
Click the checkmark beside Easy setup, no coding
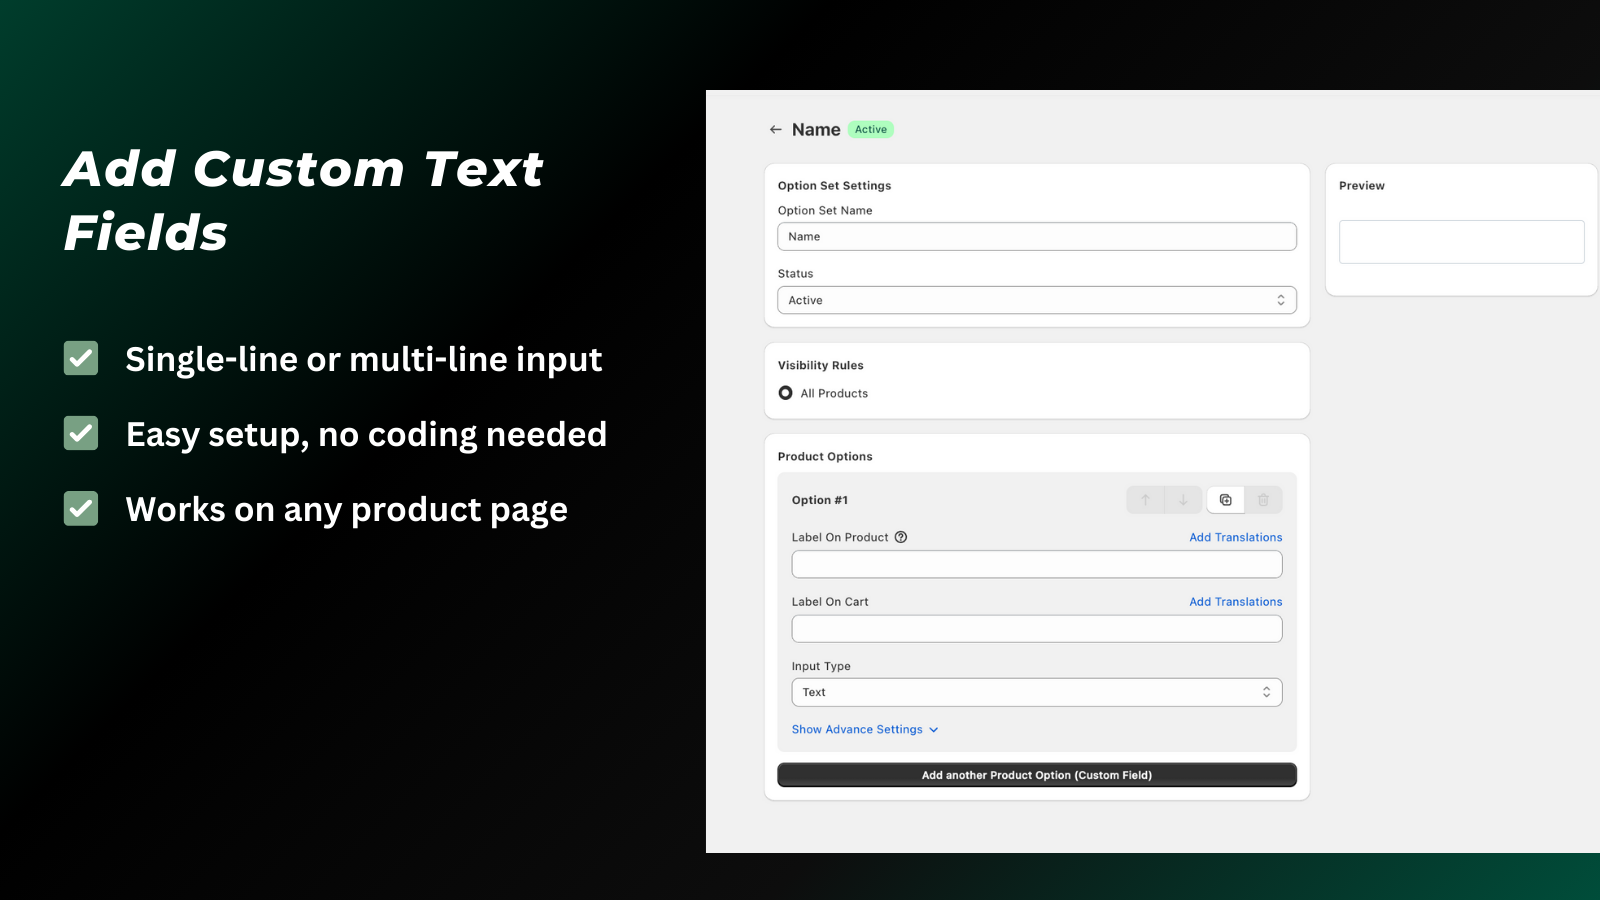(x=80, y=433)
